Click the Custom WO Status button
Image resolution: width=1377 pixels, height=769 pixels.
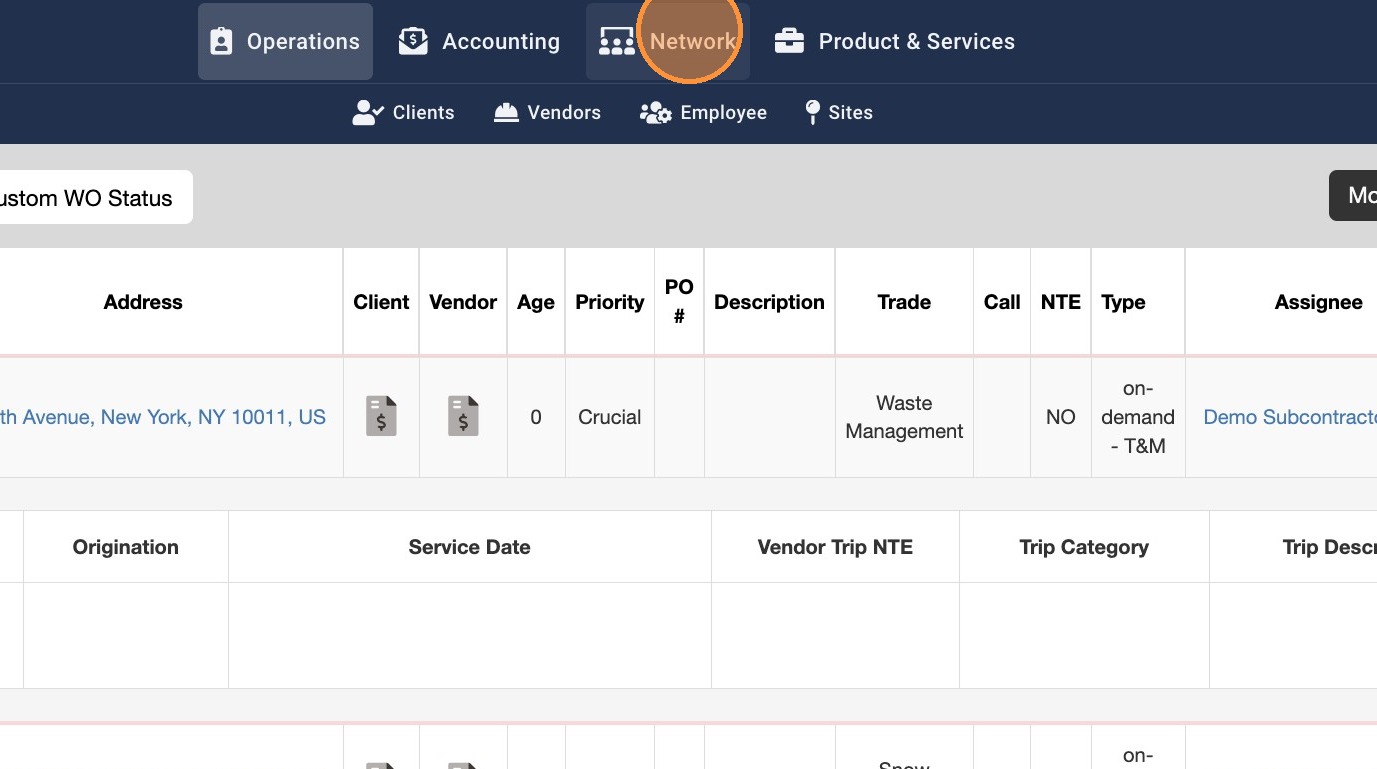point(90,198)
